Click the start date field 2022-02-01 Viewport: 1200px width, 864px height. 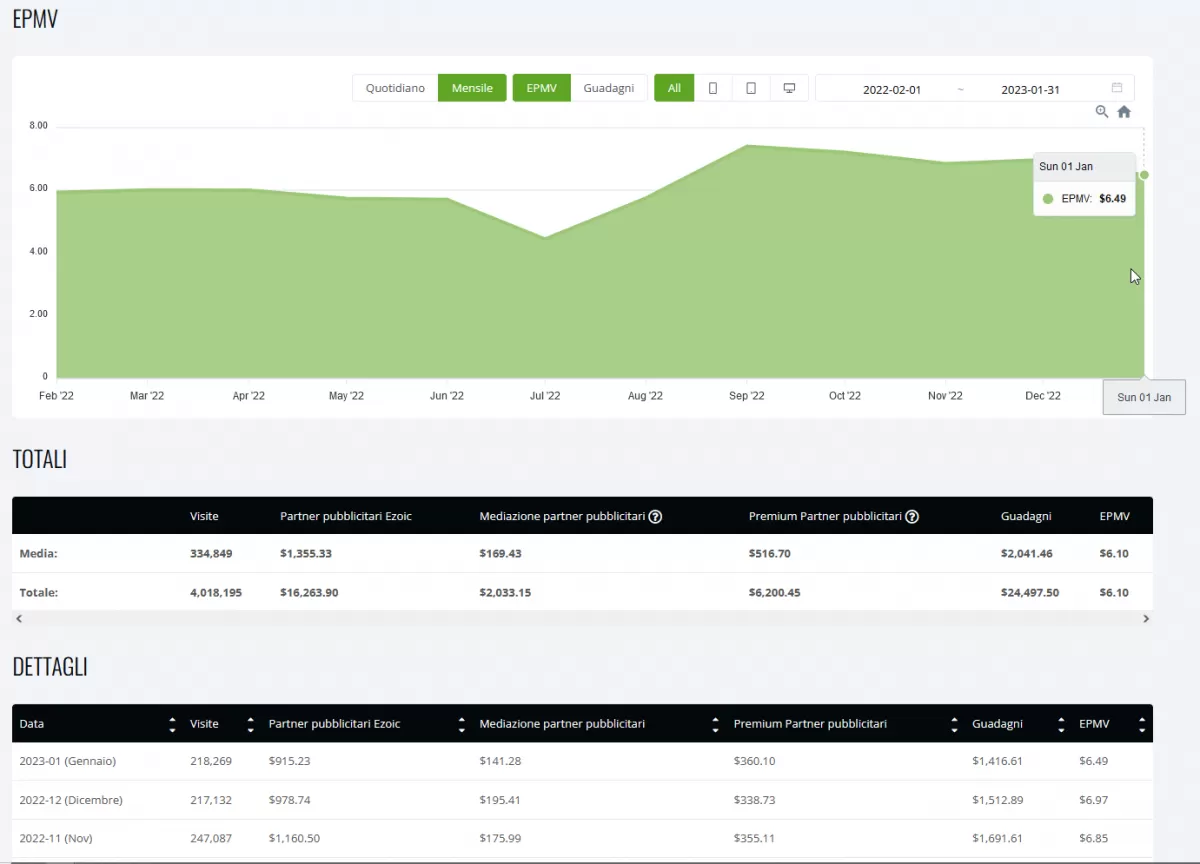892,89
